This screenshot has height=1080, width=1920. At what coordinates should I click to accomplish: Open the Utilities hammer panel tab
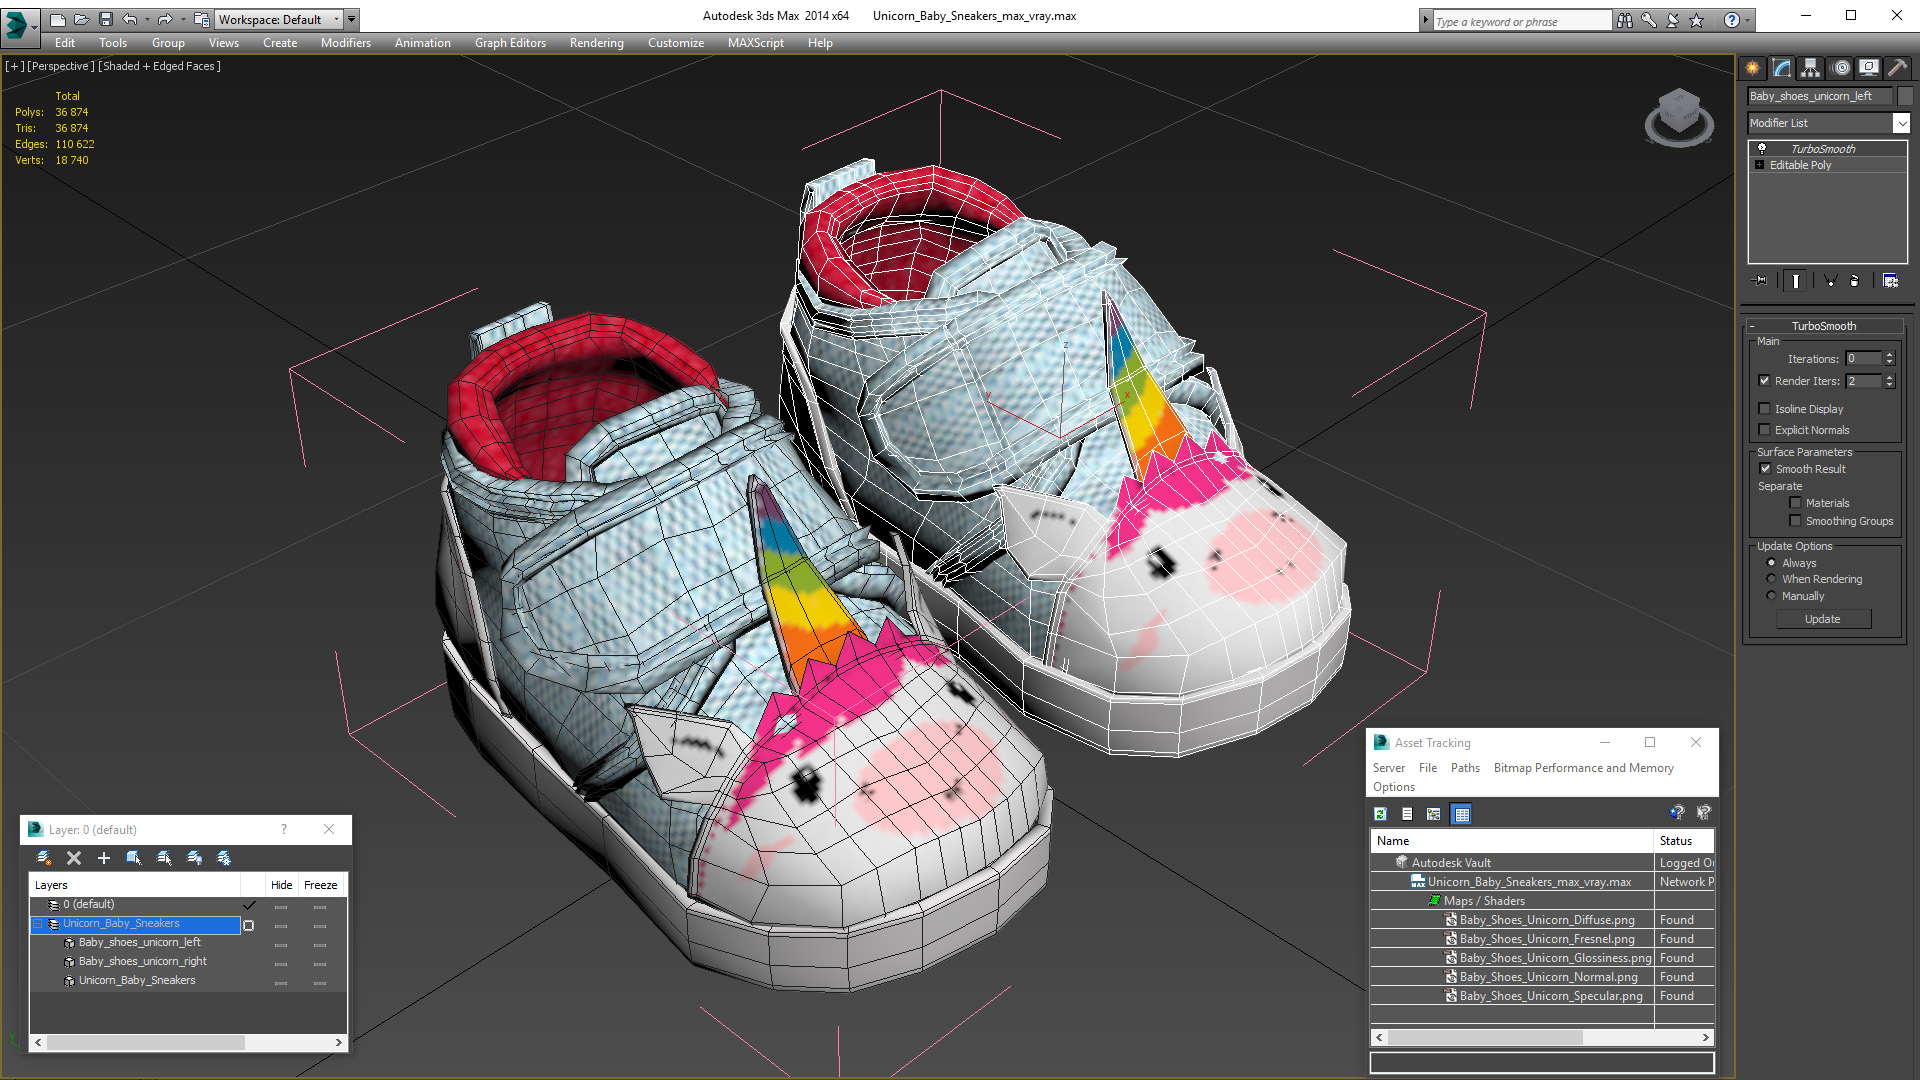point(1897,68)
